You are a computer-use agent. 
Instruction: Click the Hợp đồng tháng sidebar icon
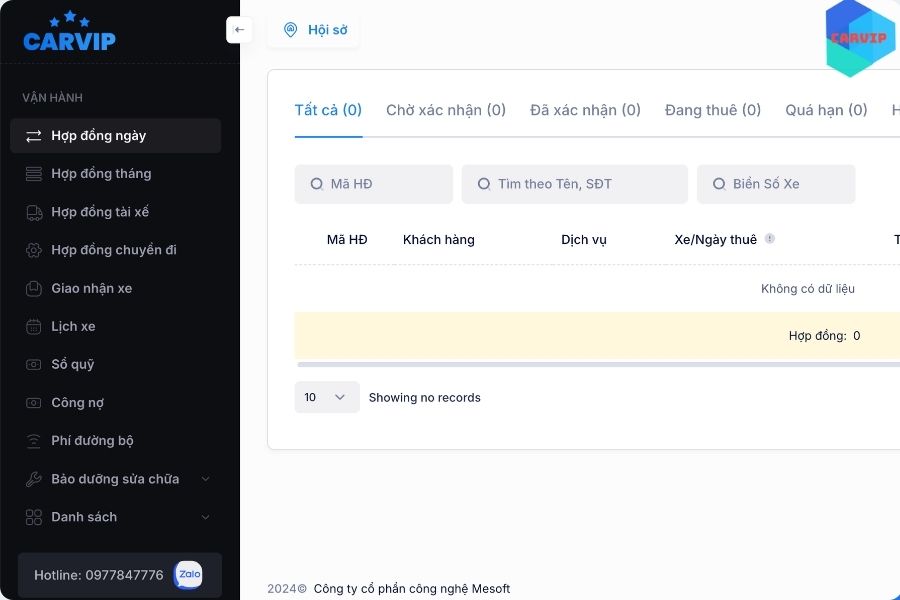click(x=34, y=174)
